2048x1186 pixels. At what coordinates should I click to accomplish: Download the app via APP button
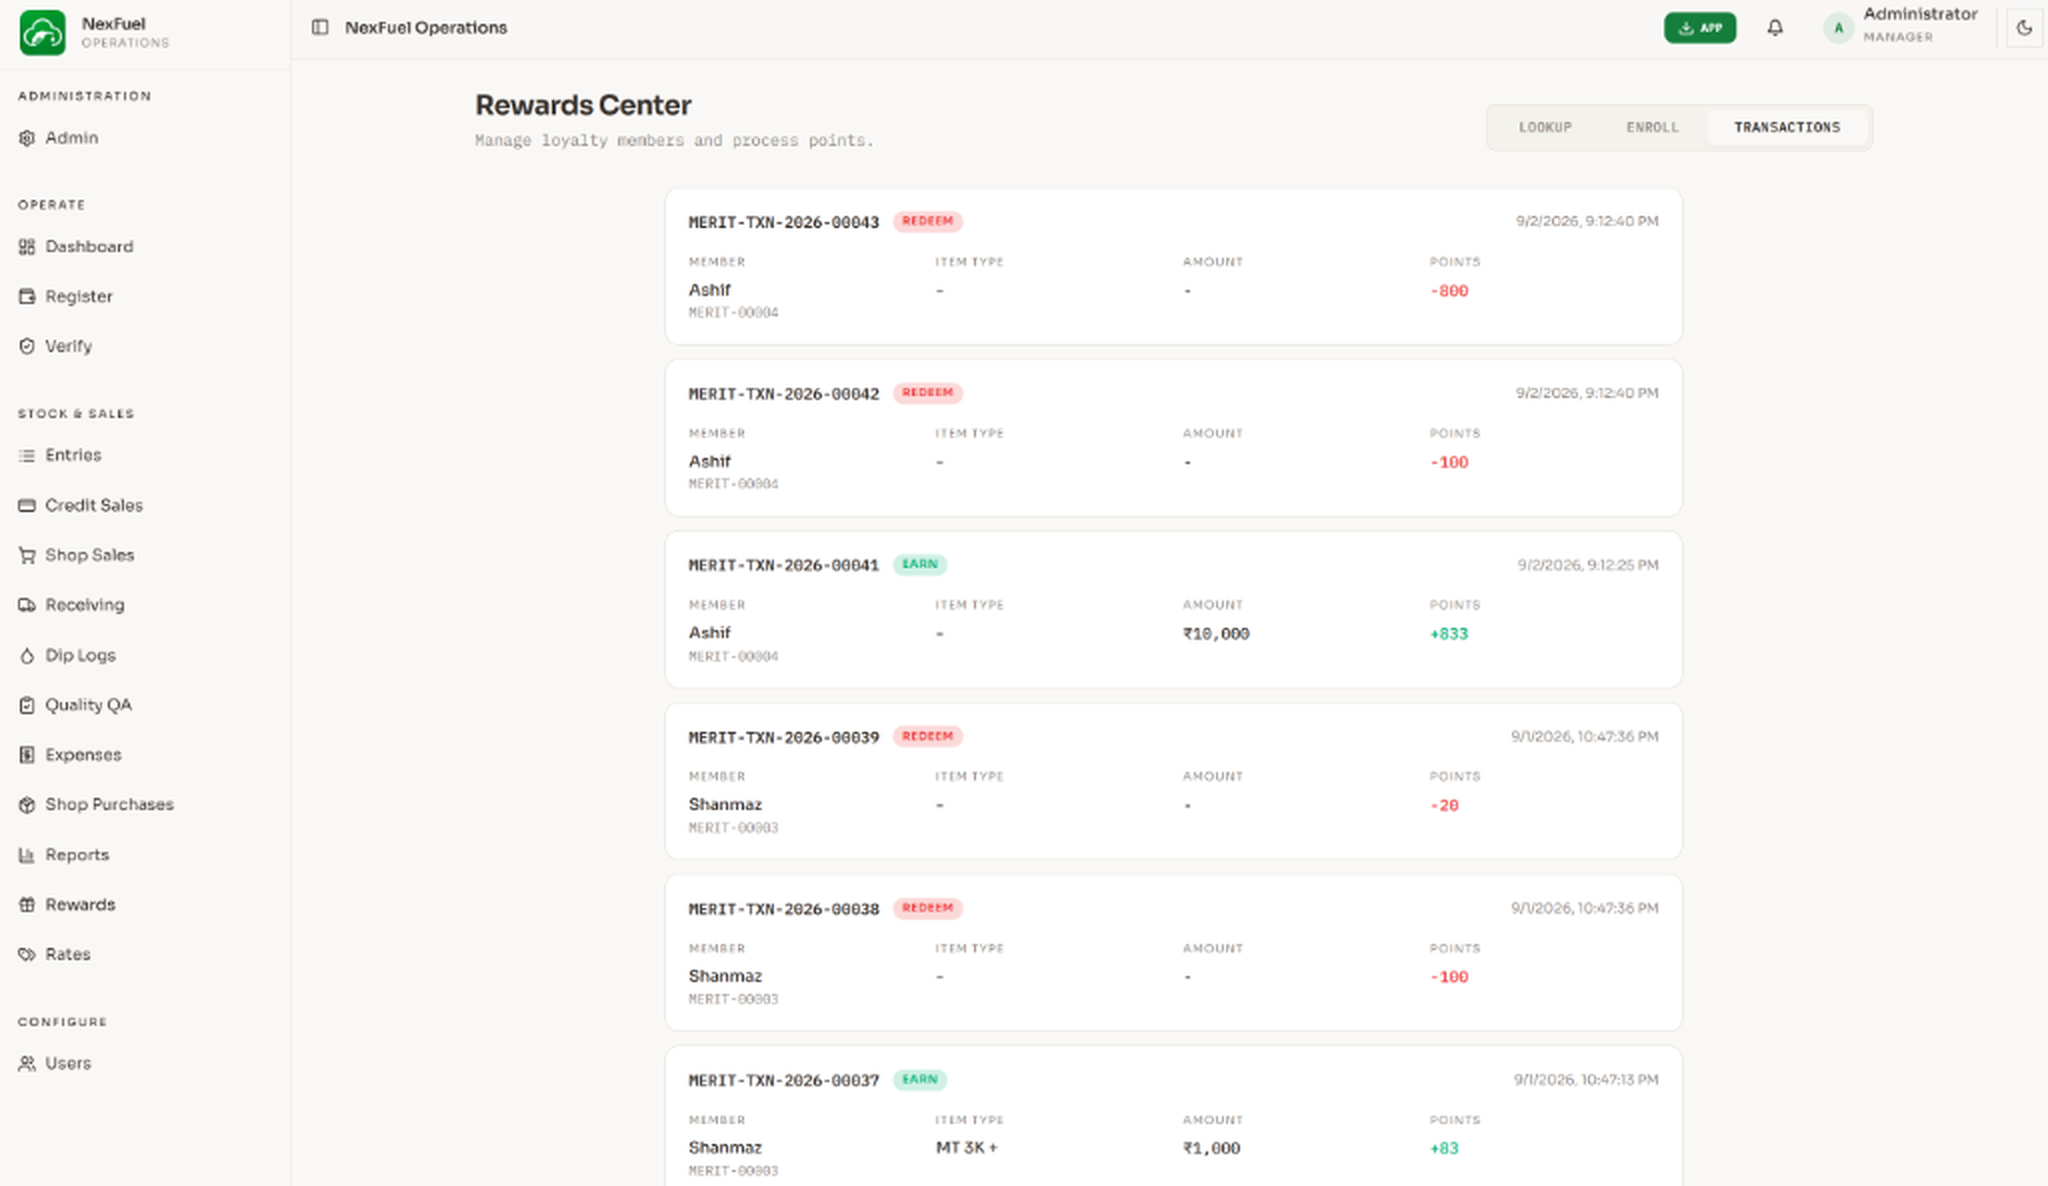pos(1700,28)
